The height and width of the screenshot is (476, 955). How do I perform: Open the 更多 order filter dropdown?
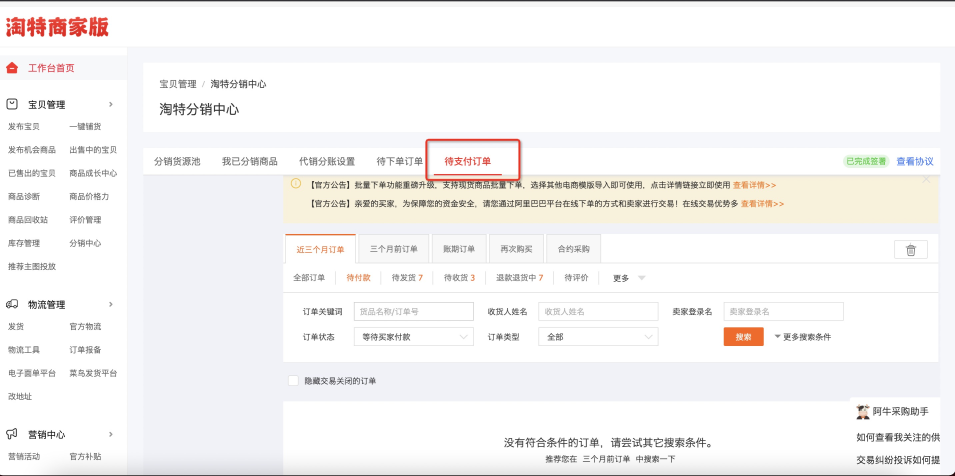click(629, 278)
